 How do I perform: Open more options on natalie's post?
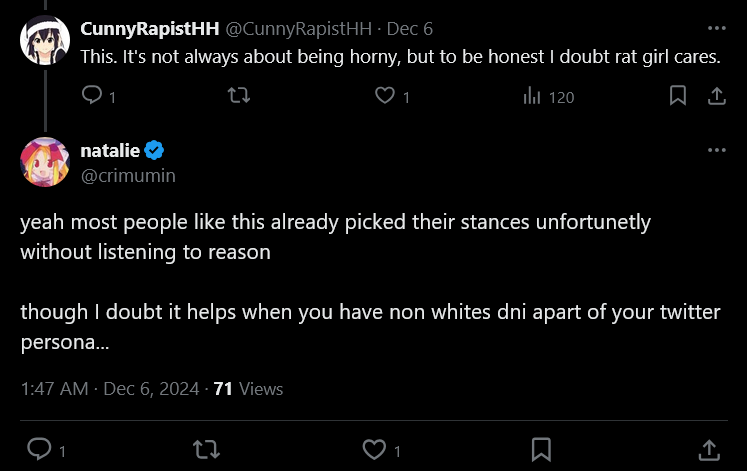point(717,150)
